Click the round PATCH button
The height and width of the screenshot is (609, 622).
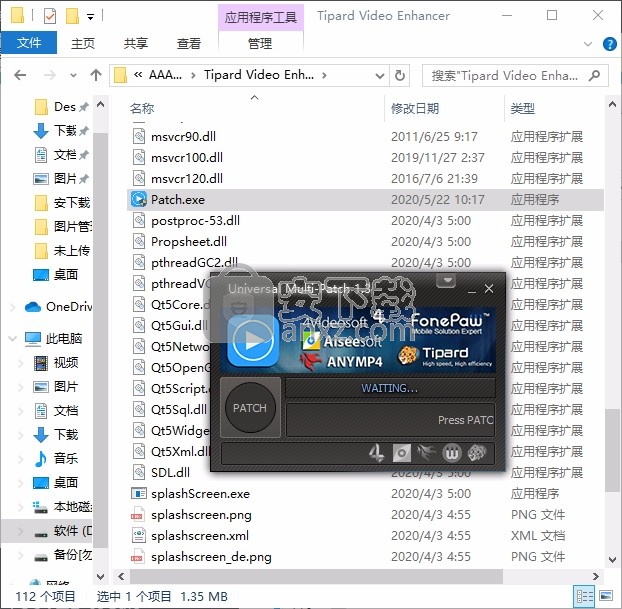[x=250, y=407]
